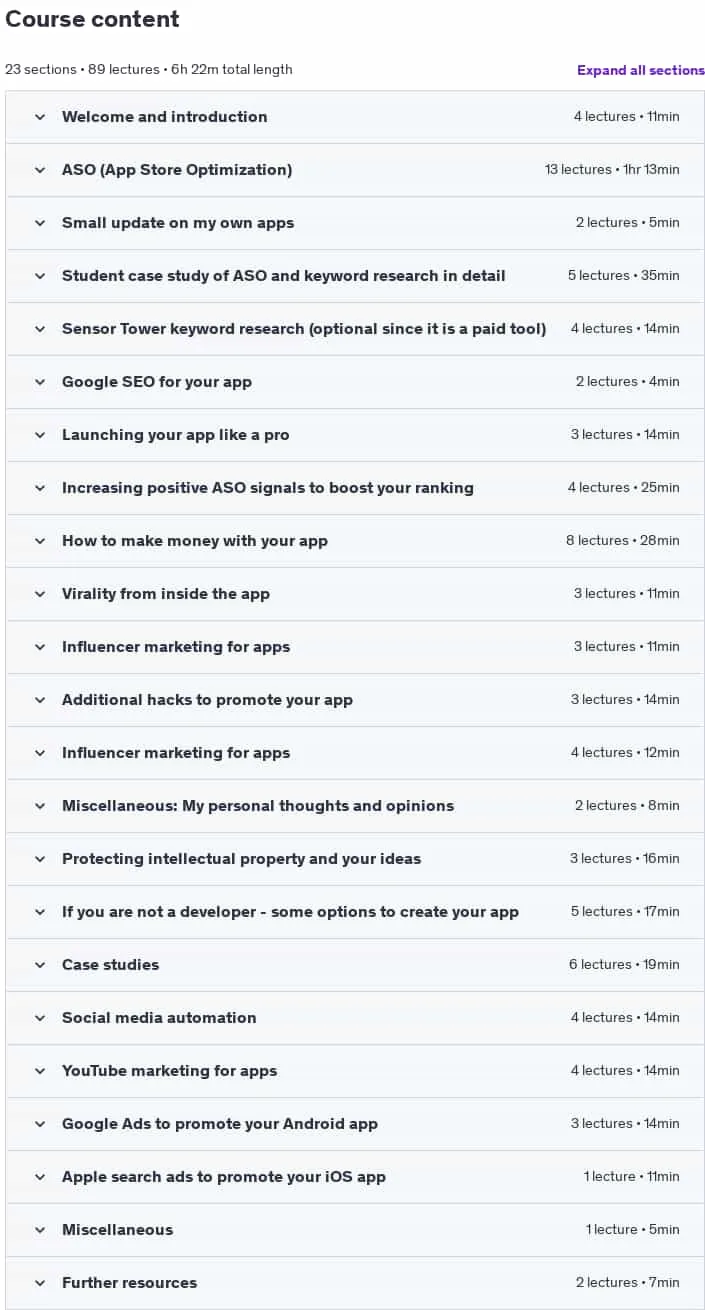Click the Google SEO for your app chevron

point(40,382)
